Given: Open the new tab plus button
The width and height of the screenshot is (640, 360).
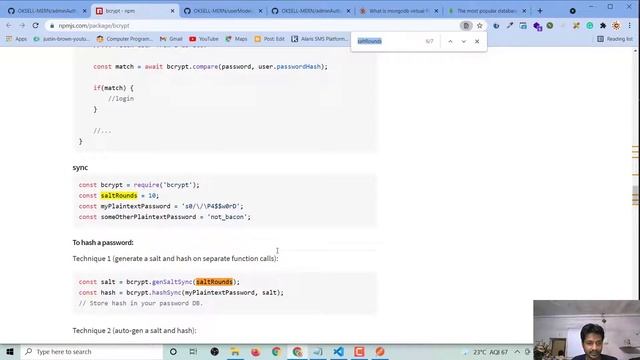Looking at the screenshot, I should coord(540,11).
